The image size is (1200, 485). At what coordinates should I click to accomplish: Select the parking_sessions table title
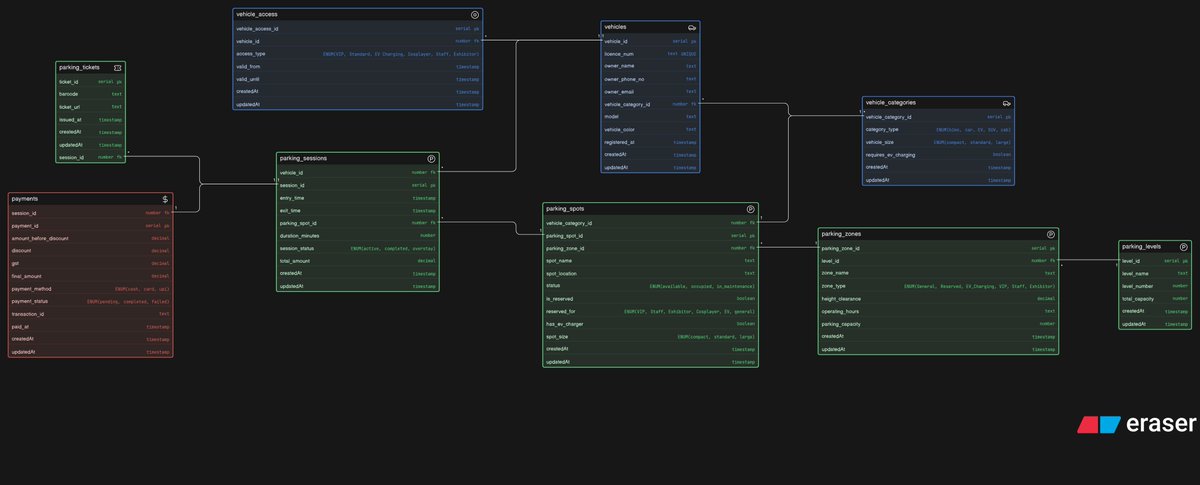[303, 158]
